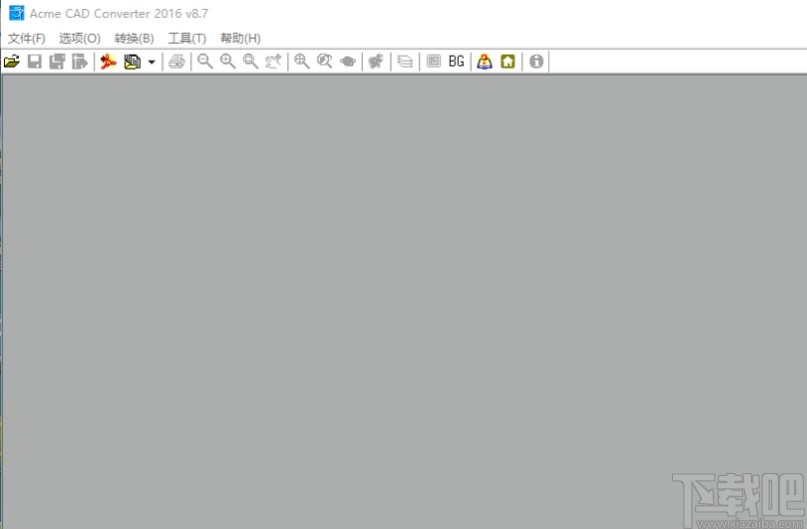Viewport: 807px width, 529px height.
Task: Click the register user icon
Action: pos(484,62)
